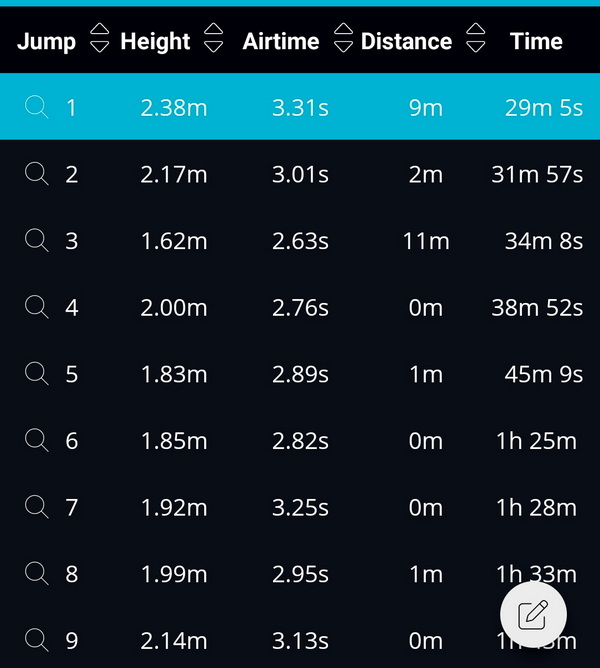Open the floating edit pencil button
600x668 pixels.
coord(533,615)
